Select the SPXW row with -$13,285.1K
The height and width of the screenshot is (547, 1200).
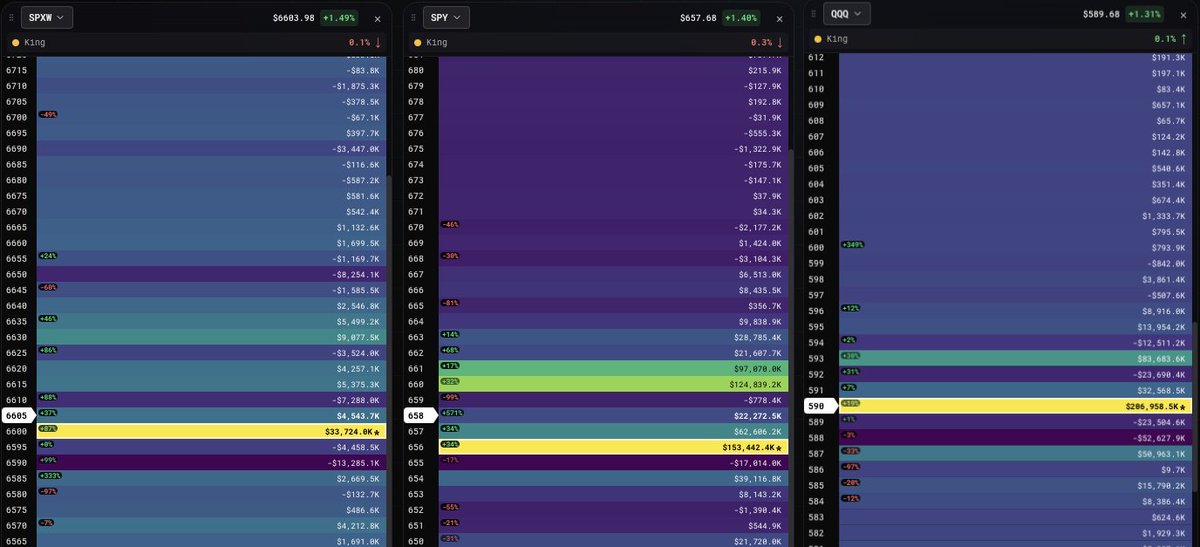point(211,463)
